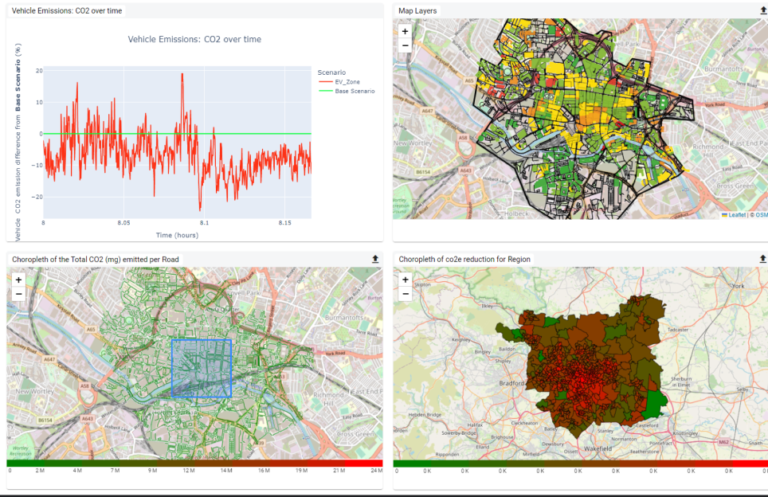The image size is (768, 497).
Task: Click export icon on CO2 per Road panel
Action: tap(375, 259)
